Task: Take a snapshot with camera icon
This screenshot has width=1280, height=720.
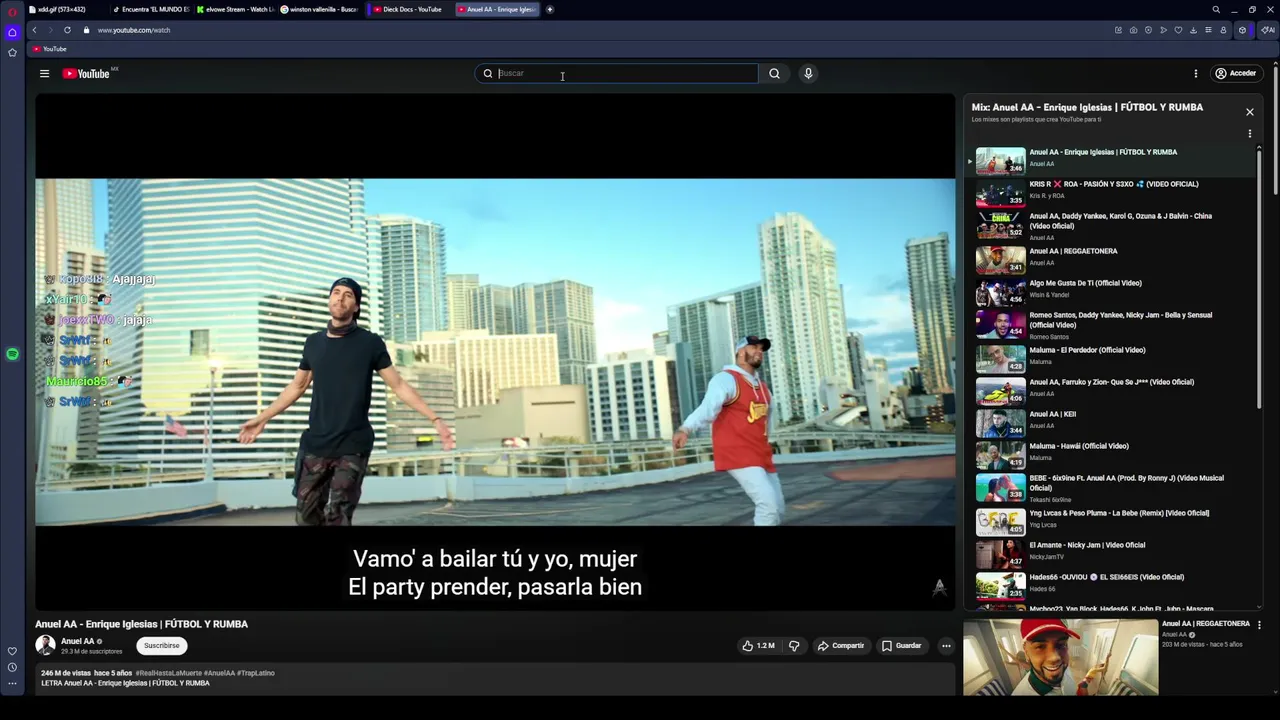Action: pos(1133,30)
